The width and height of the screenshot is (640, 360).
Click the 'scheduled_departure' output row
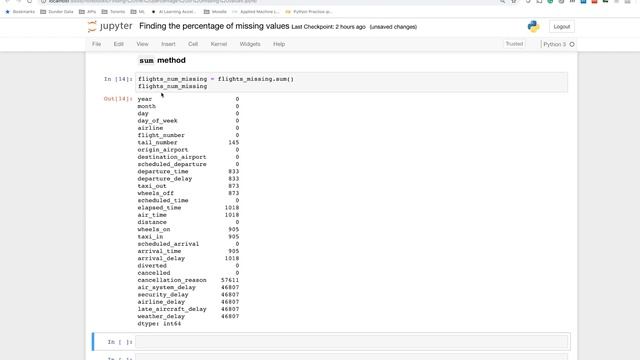tap(188, 164)
